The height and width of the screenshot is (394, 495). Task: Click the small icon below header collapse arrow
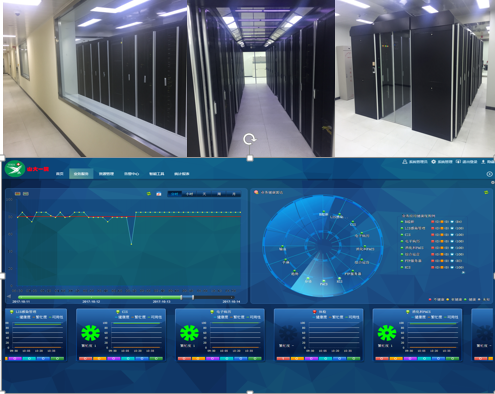click(x=493, y=183)
